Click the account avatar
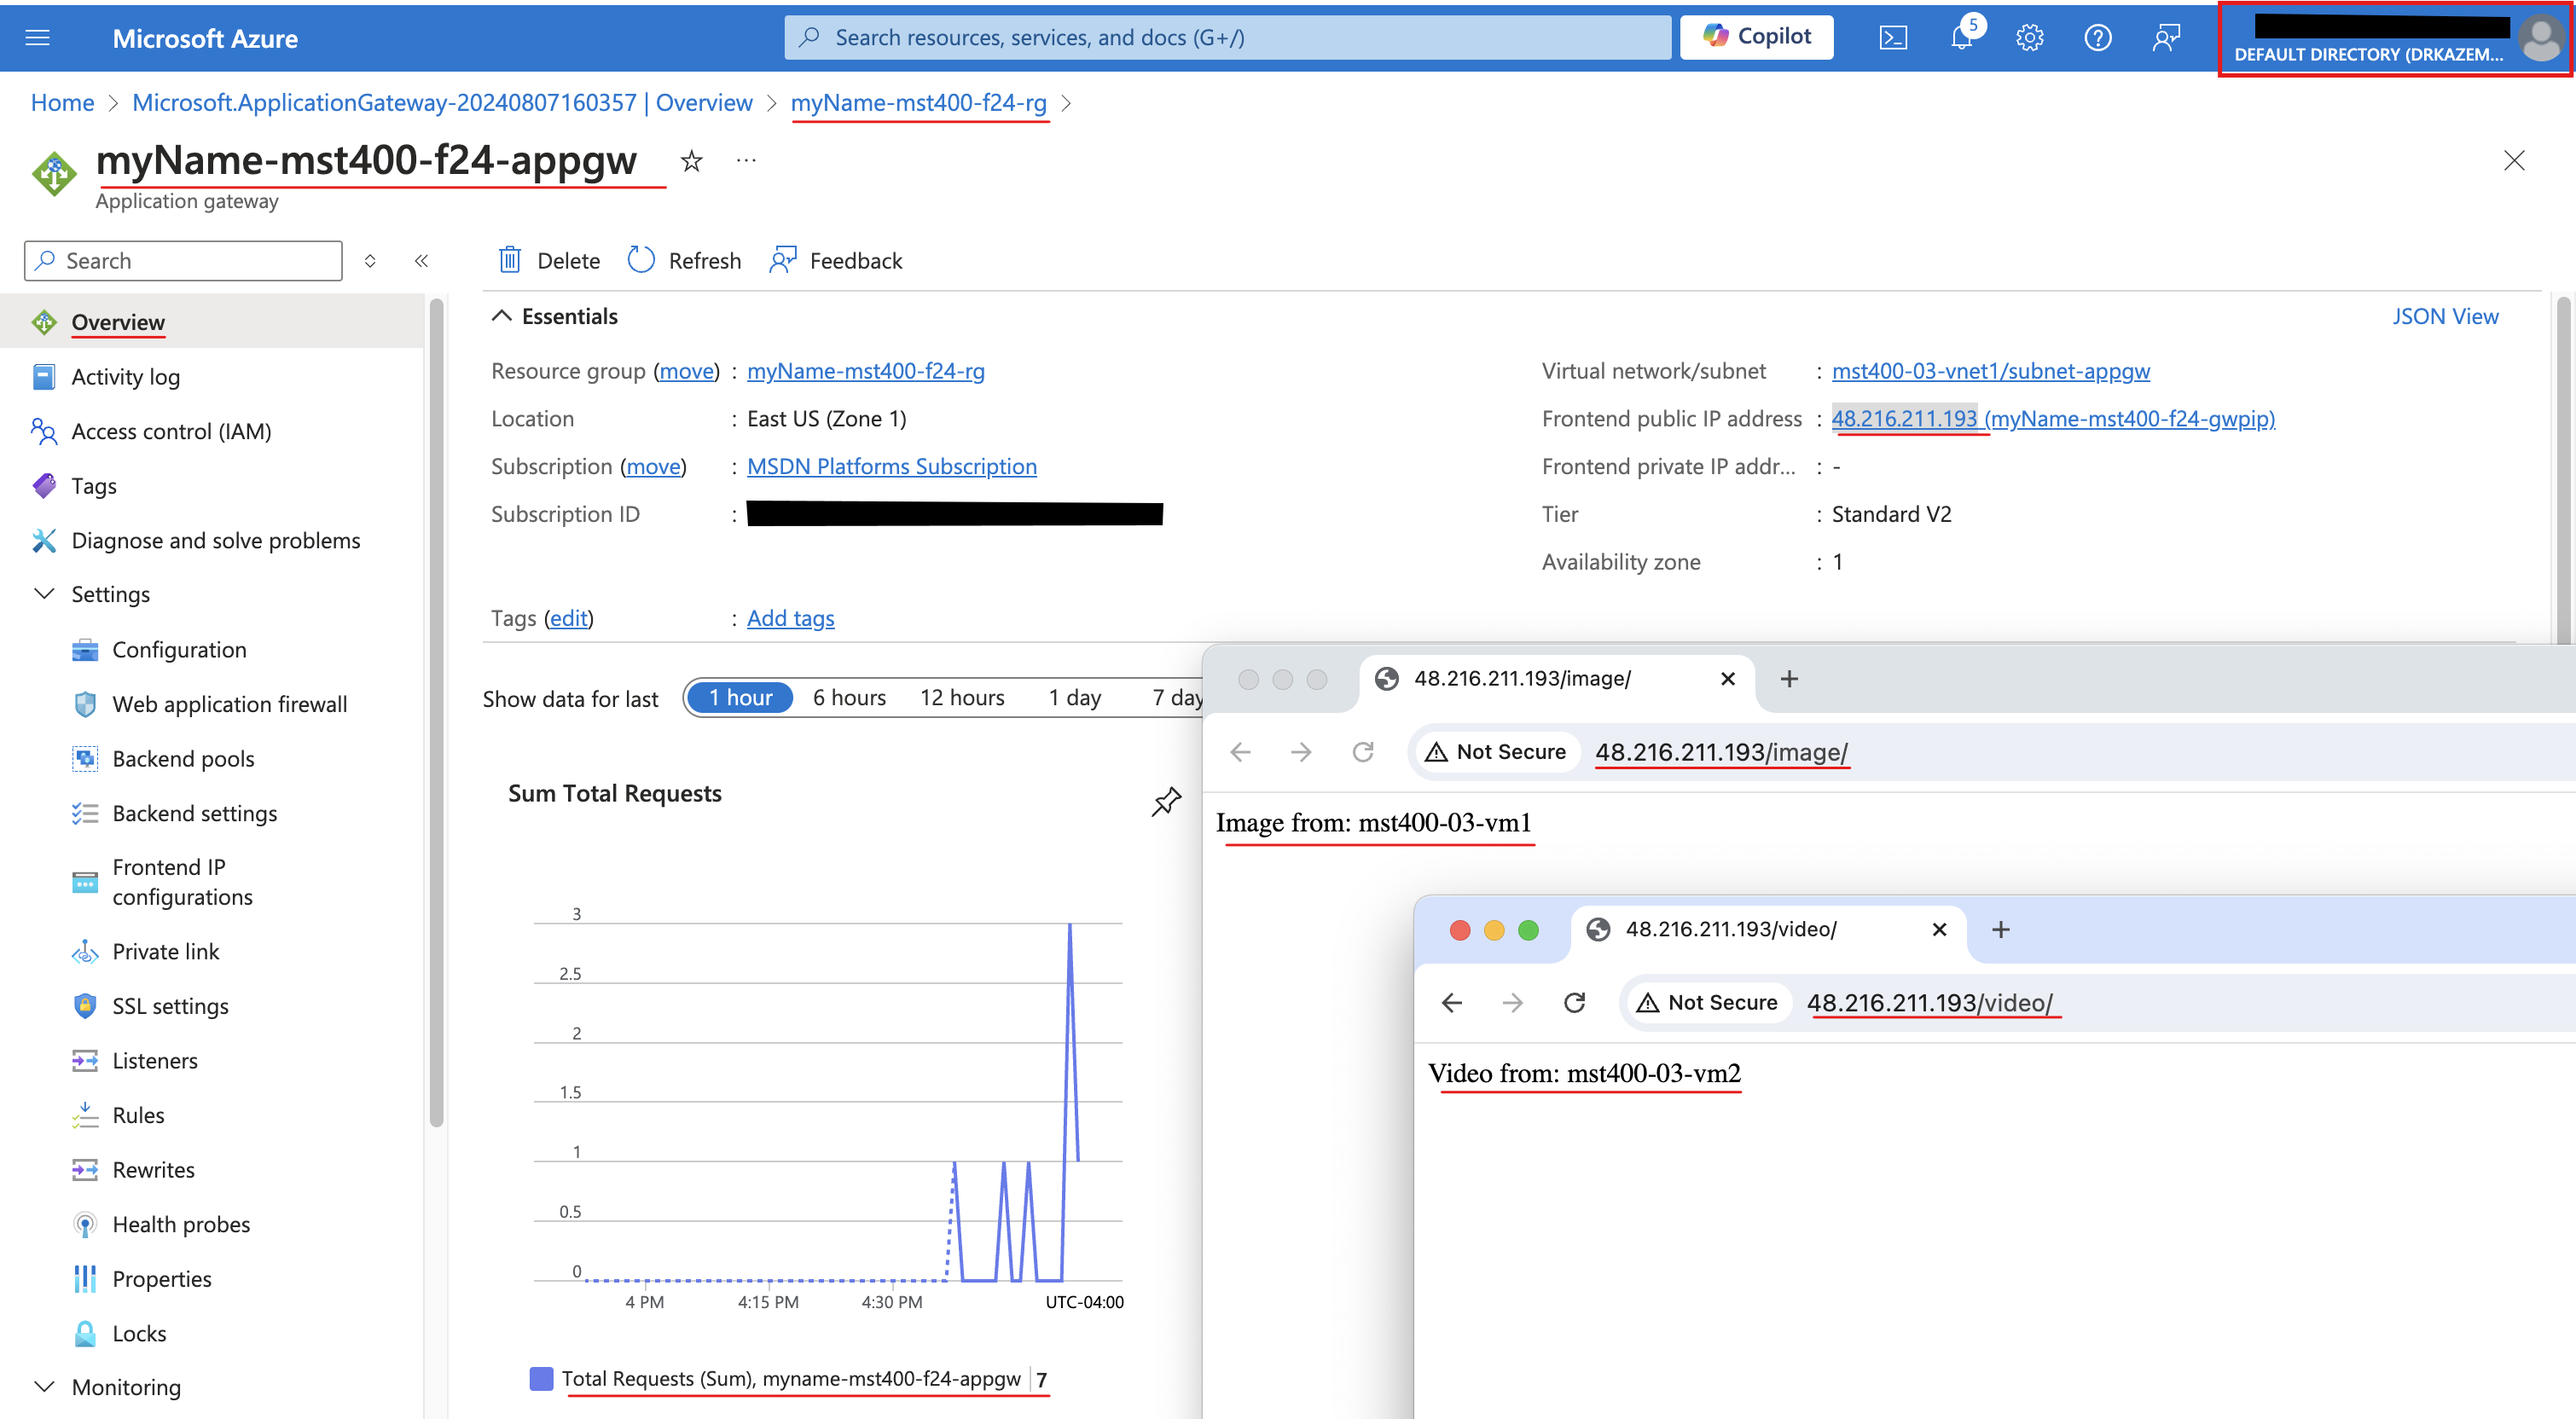 point(2540,38)
